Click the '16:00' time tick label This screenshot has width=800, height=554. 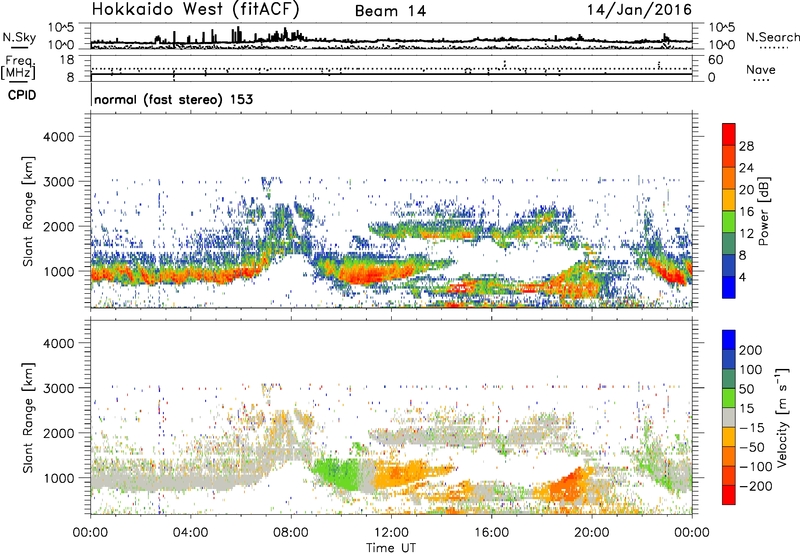491,533
